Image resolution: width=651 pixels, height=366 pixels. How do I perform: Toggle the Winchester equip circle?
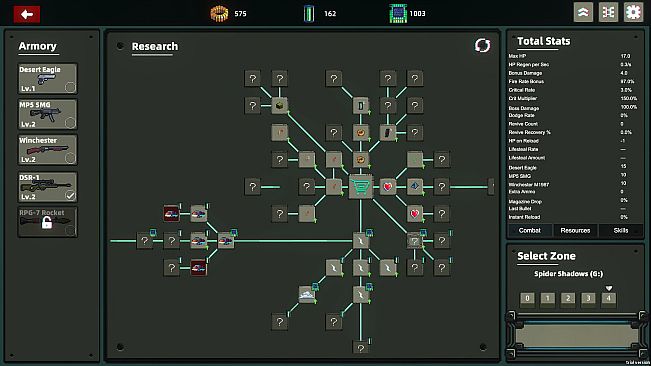coord(70,158)
